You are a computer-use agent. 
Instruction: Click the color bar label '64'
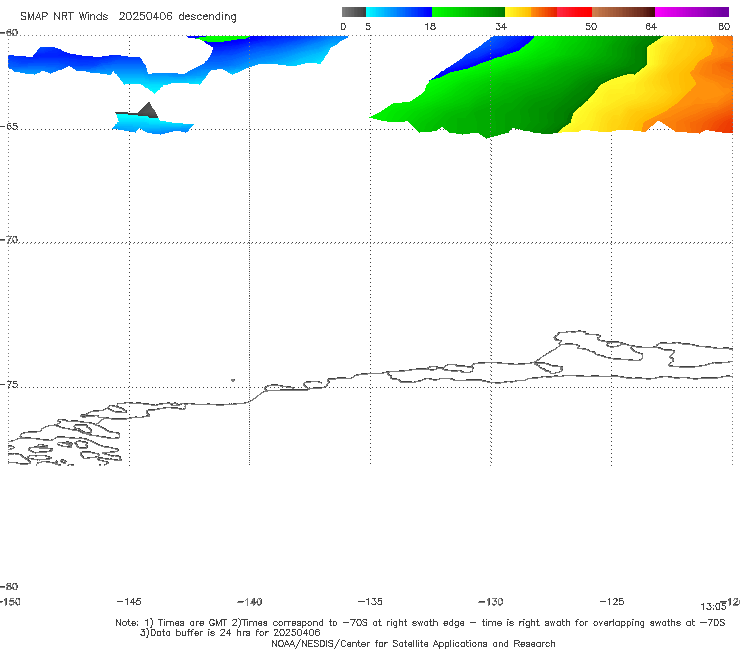pos(651,26)
